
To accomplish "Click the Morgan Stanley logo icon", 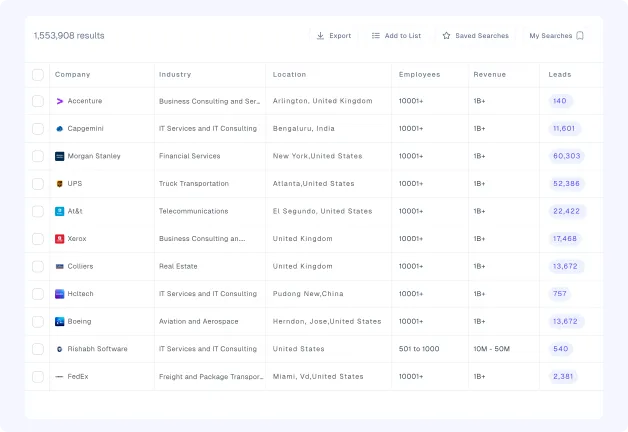I will click(60, 156).
